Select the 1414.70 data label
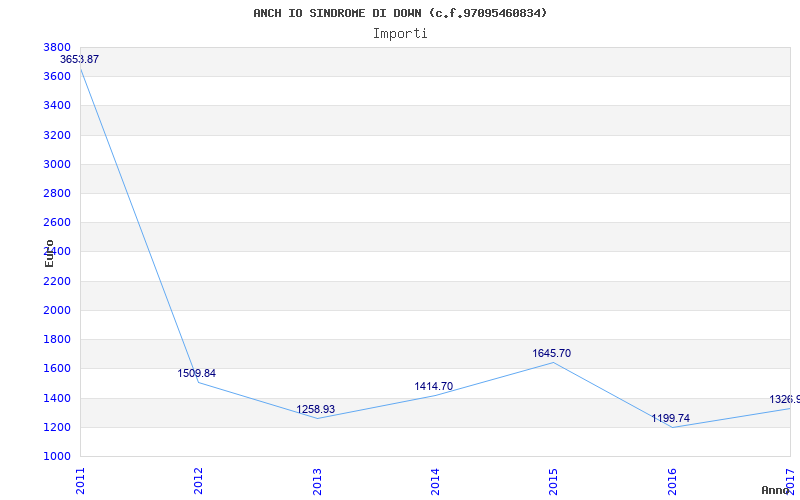Viewport: 800px width, 500px height. click(x=434, y=386)
